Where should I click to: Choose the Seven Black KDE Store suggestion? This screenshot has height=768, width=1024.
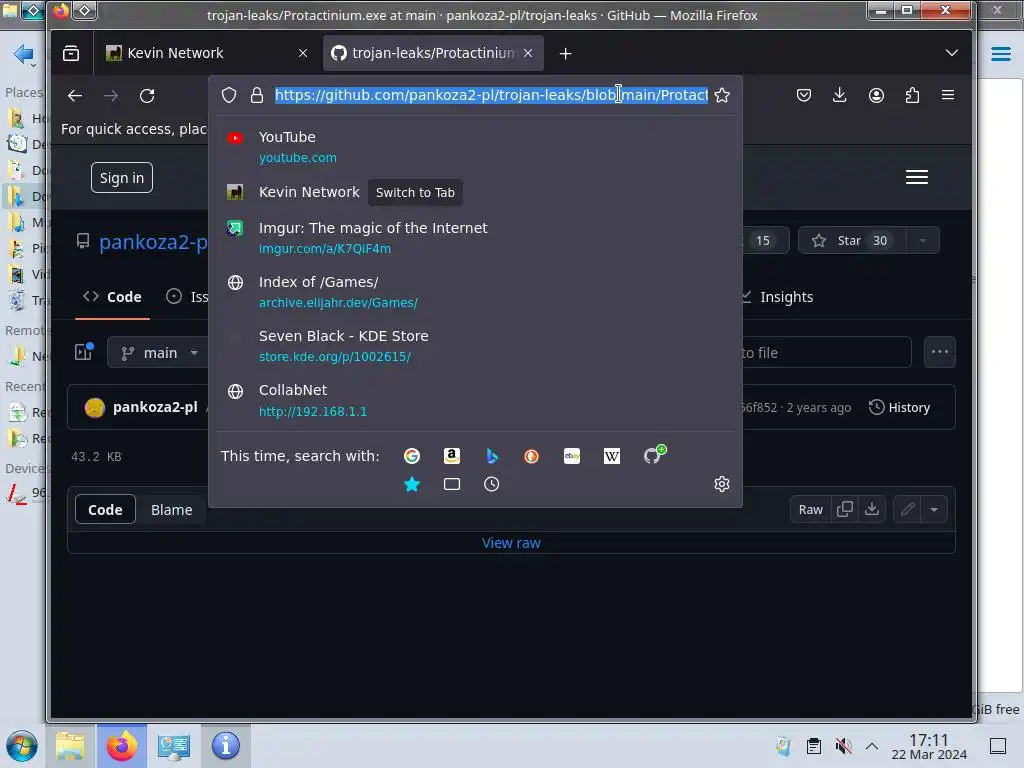(475, 346)
